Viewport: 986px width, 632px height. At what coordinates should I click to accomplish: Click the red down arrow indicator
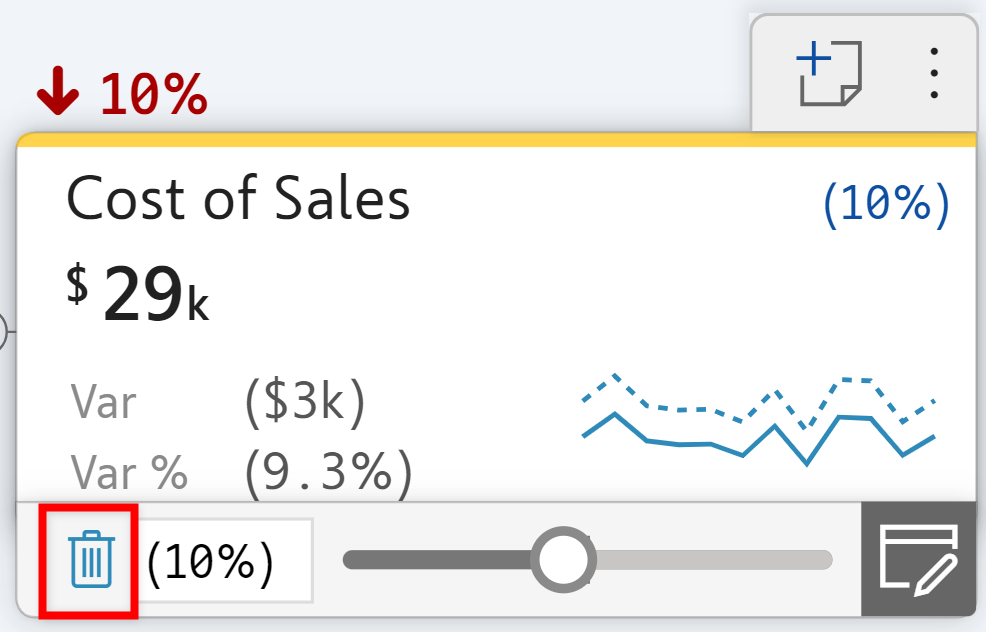[58, 96]
